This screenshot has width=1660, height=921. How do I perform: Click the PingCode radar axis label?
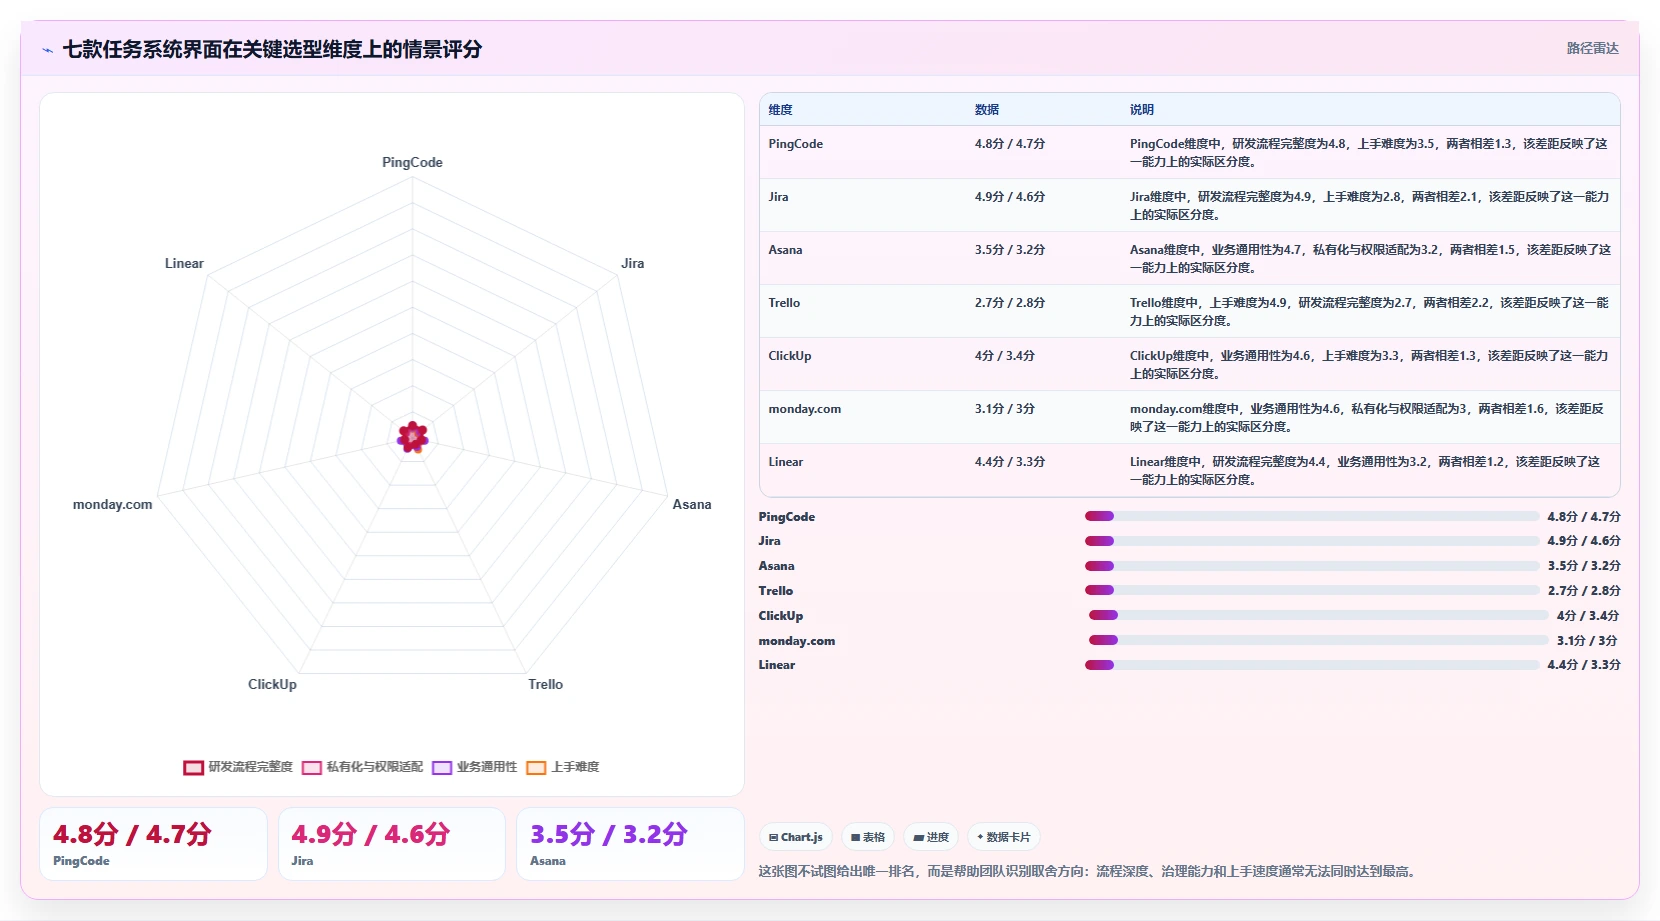pyautogui.click(x=412, y=162)
